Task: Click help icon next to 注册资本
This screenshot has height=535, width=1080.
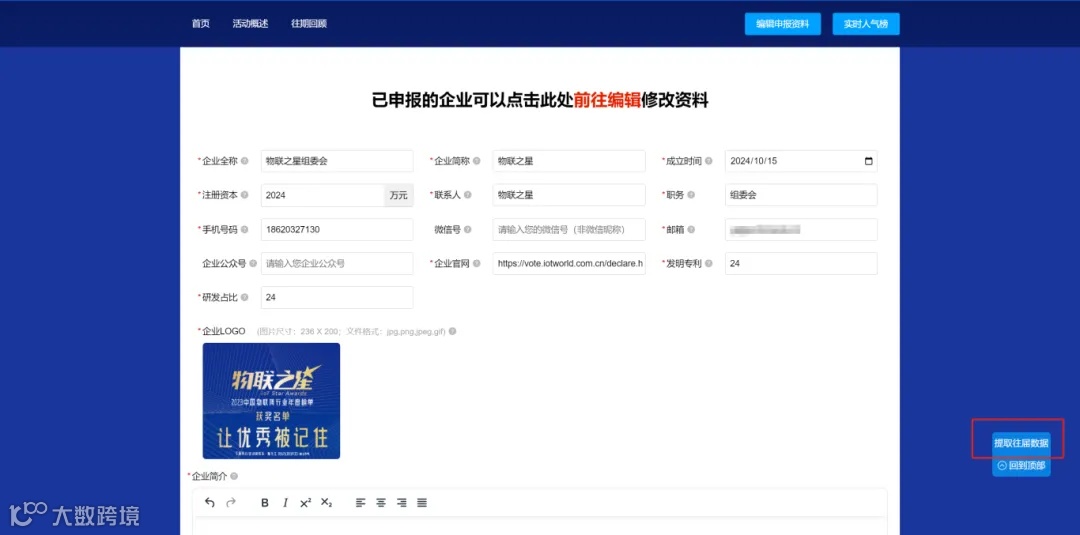Action: (x=245, y=195)
